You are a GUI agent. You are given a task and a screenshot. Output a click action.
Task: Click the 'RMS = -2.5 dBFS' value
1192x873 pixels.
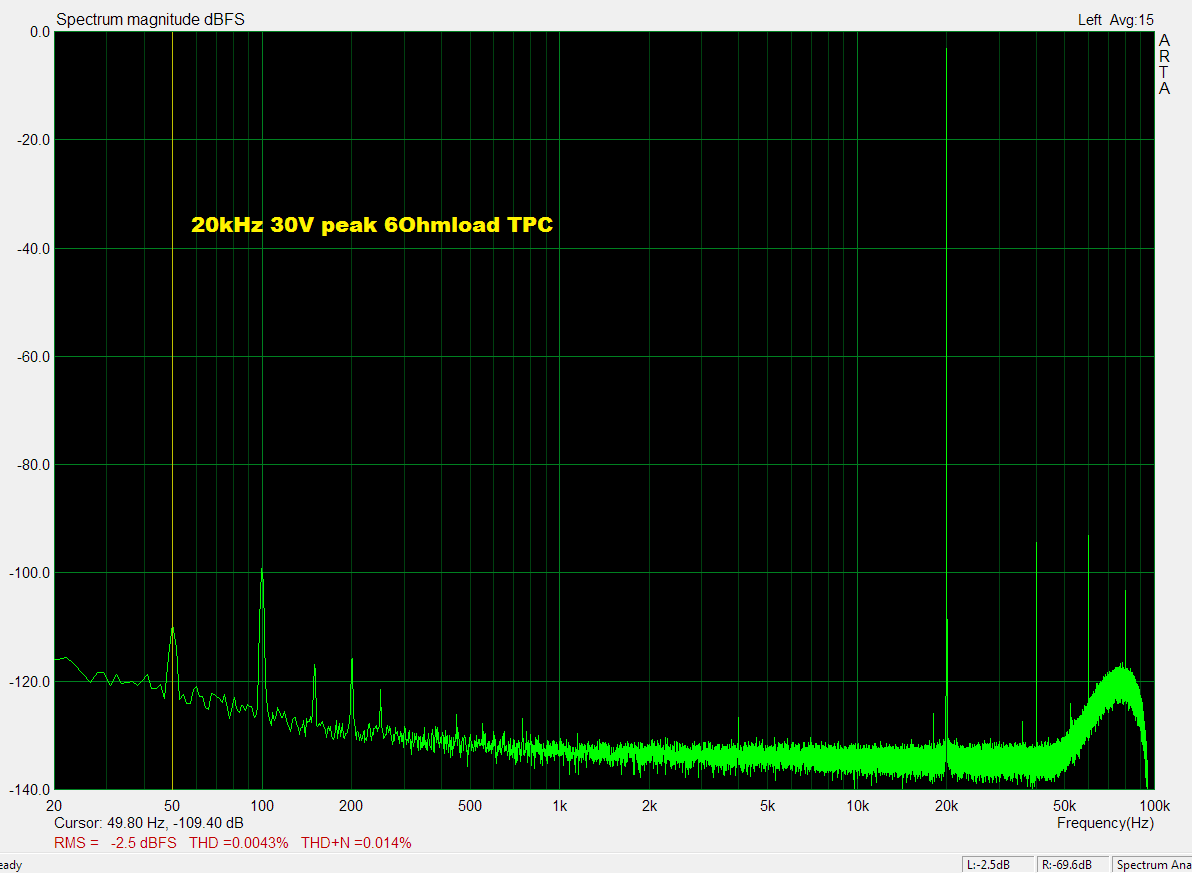[116, 843]
